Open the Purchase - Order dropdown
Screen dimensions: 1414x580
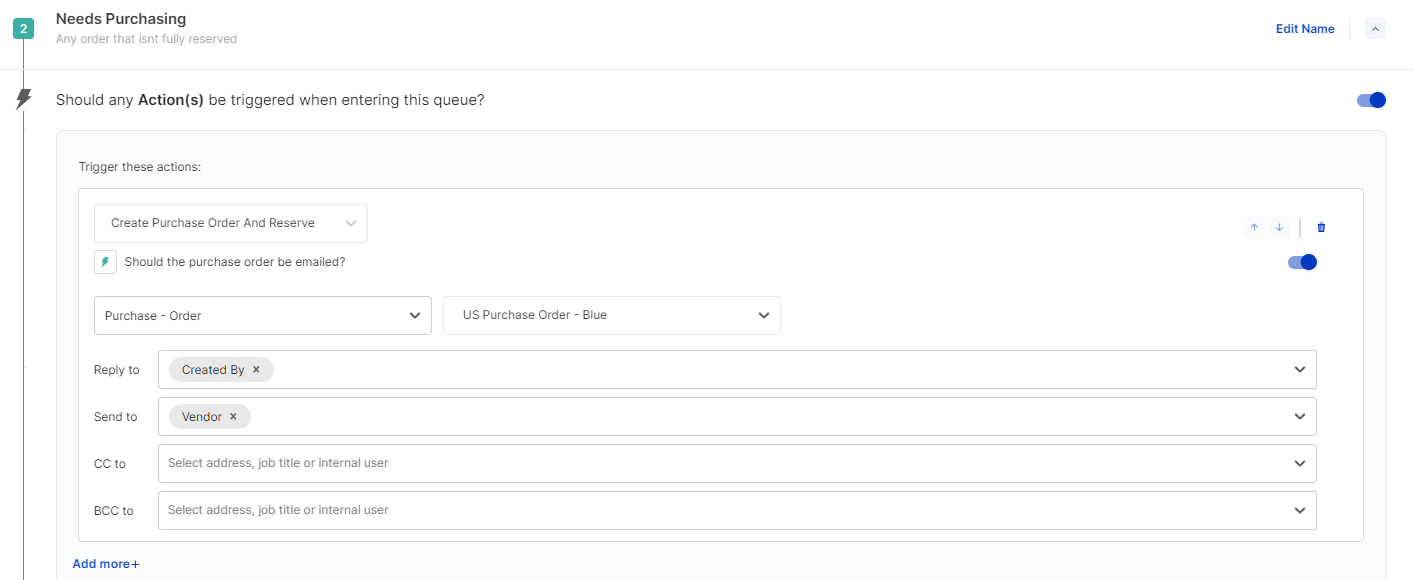[x=262, y=316]
